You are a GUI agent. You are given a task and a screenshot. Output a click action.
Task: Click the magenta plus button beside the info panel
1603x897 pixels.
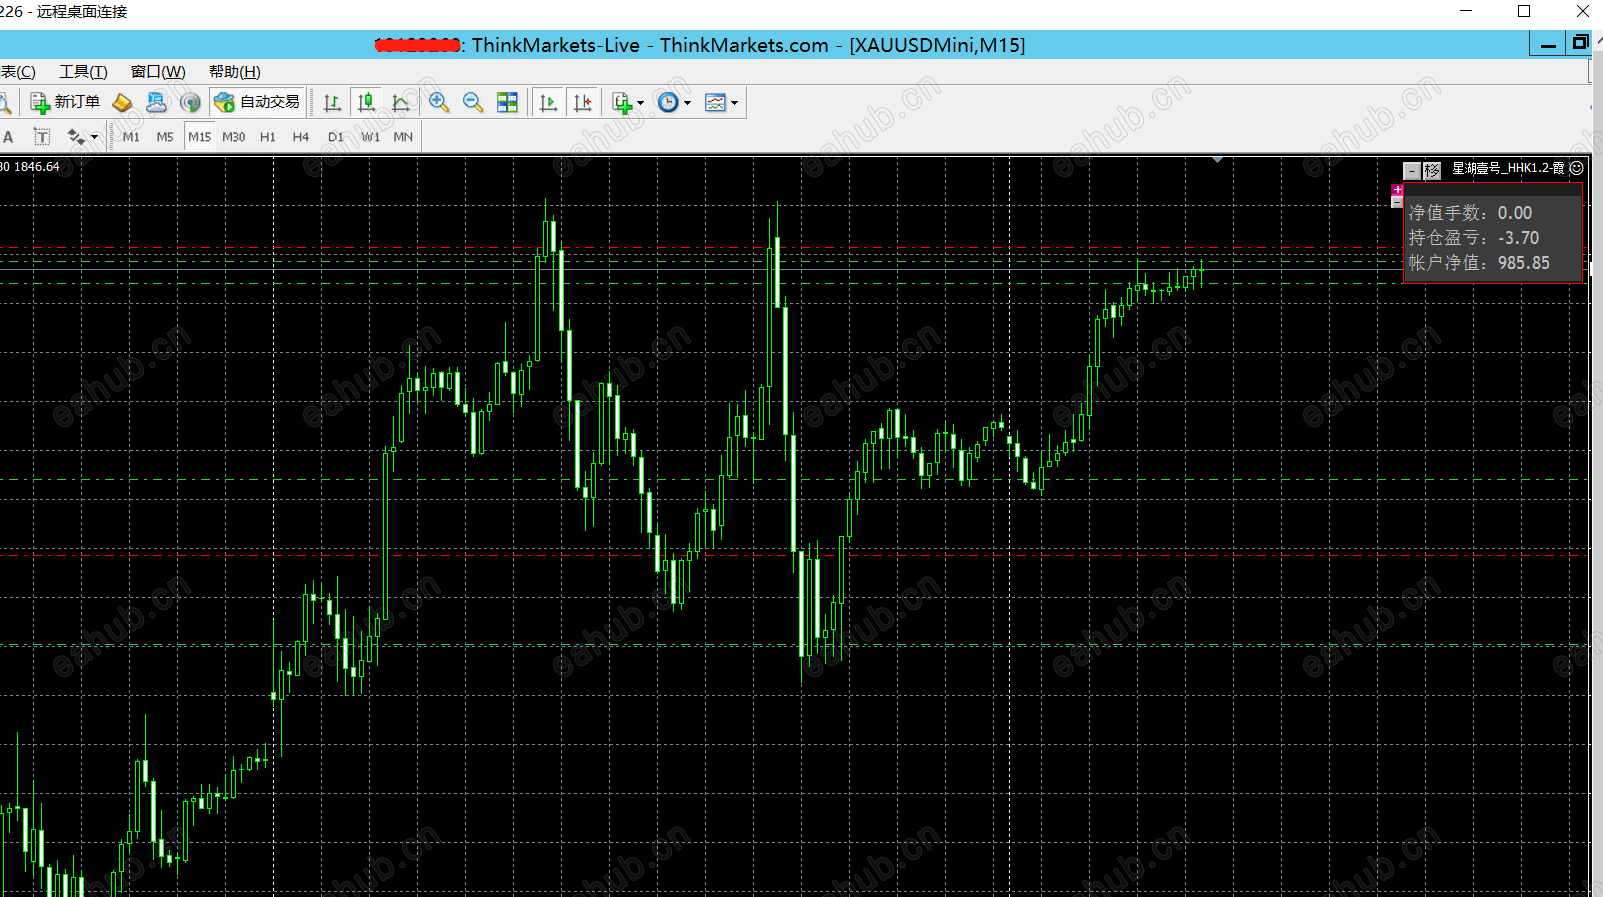(1397, 190)
